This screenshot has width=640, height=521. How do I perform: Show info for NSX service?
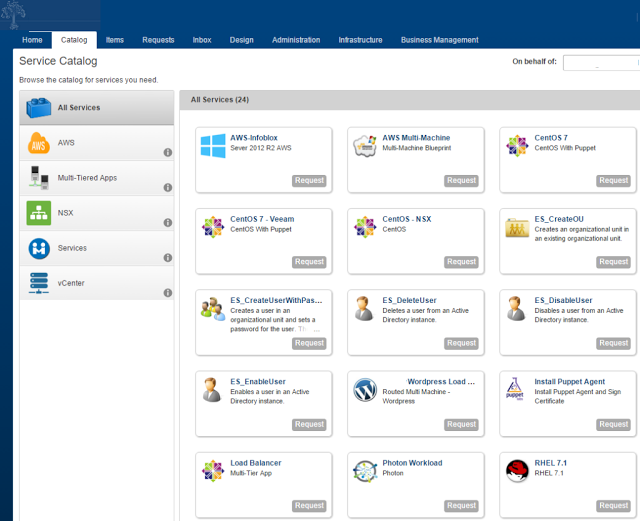[x=168, y=223]
